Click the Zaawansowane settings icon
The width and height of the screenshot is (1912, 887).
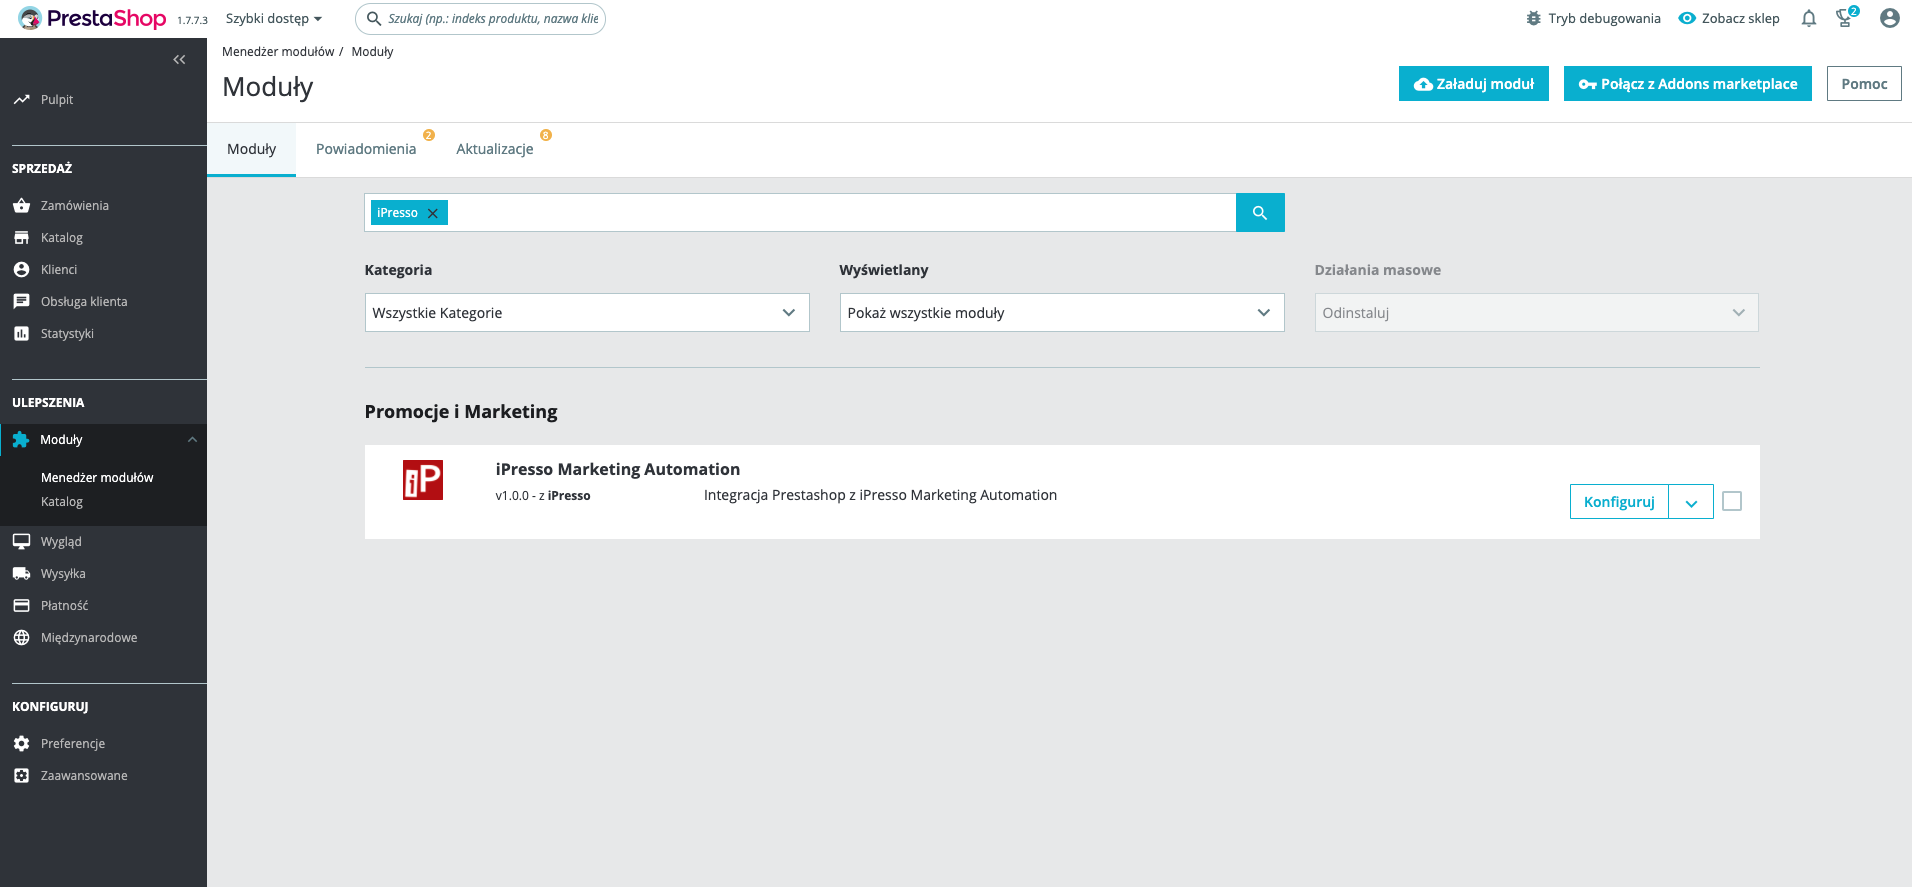coord(21,776)
